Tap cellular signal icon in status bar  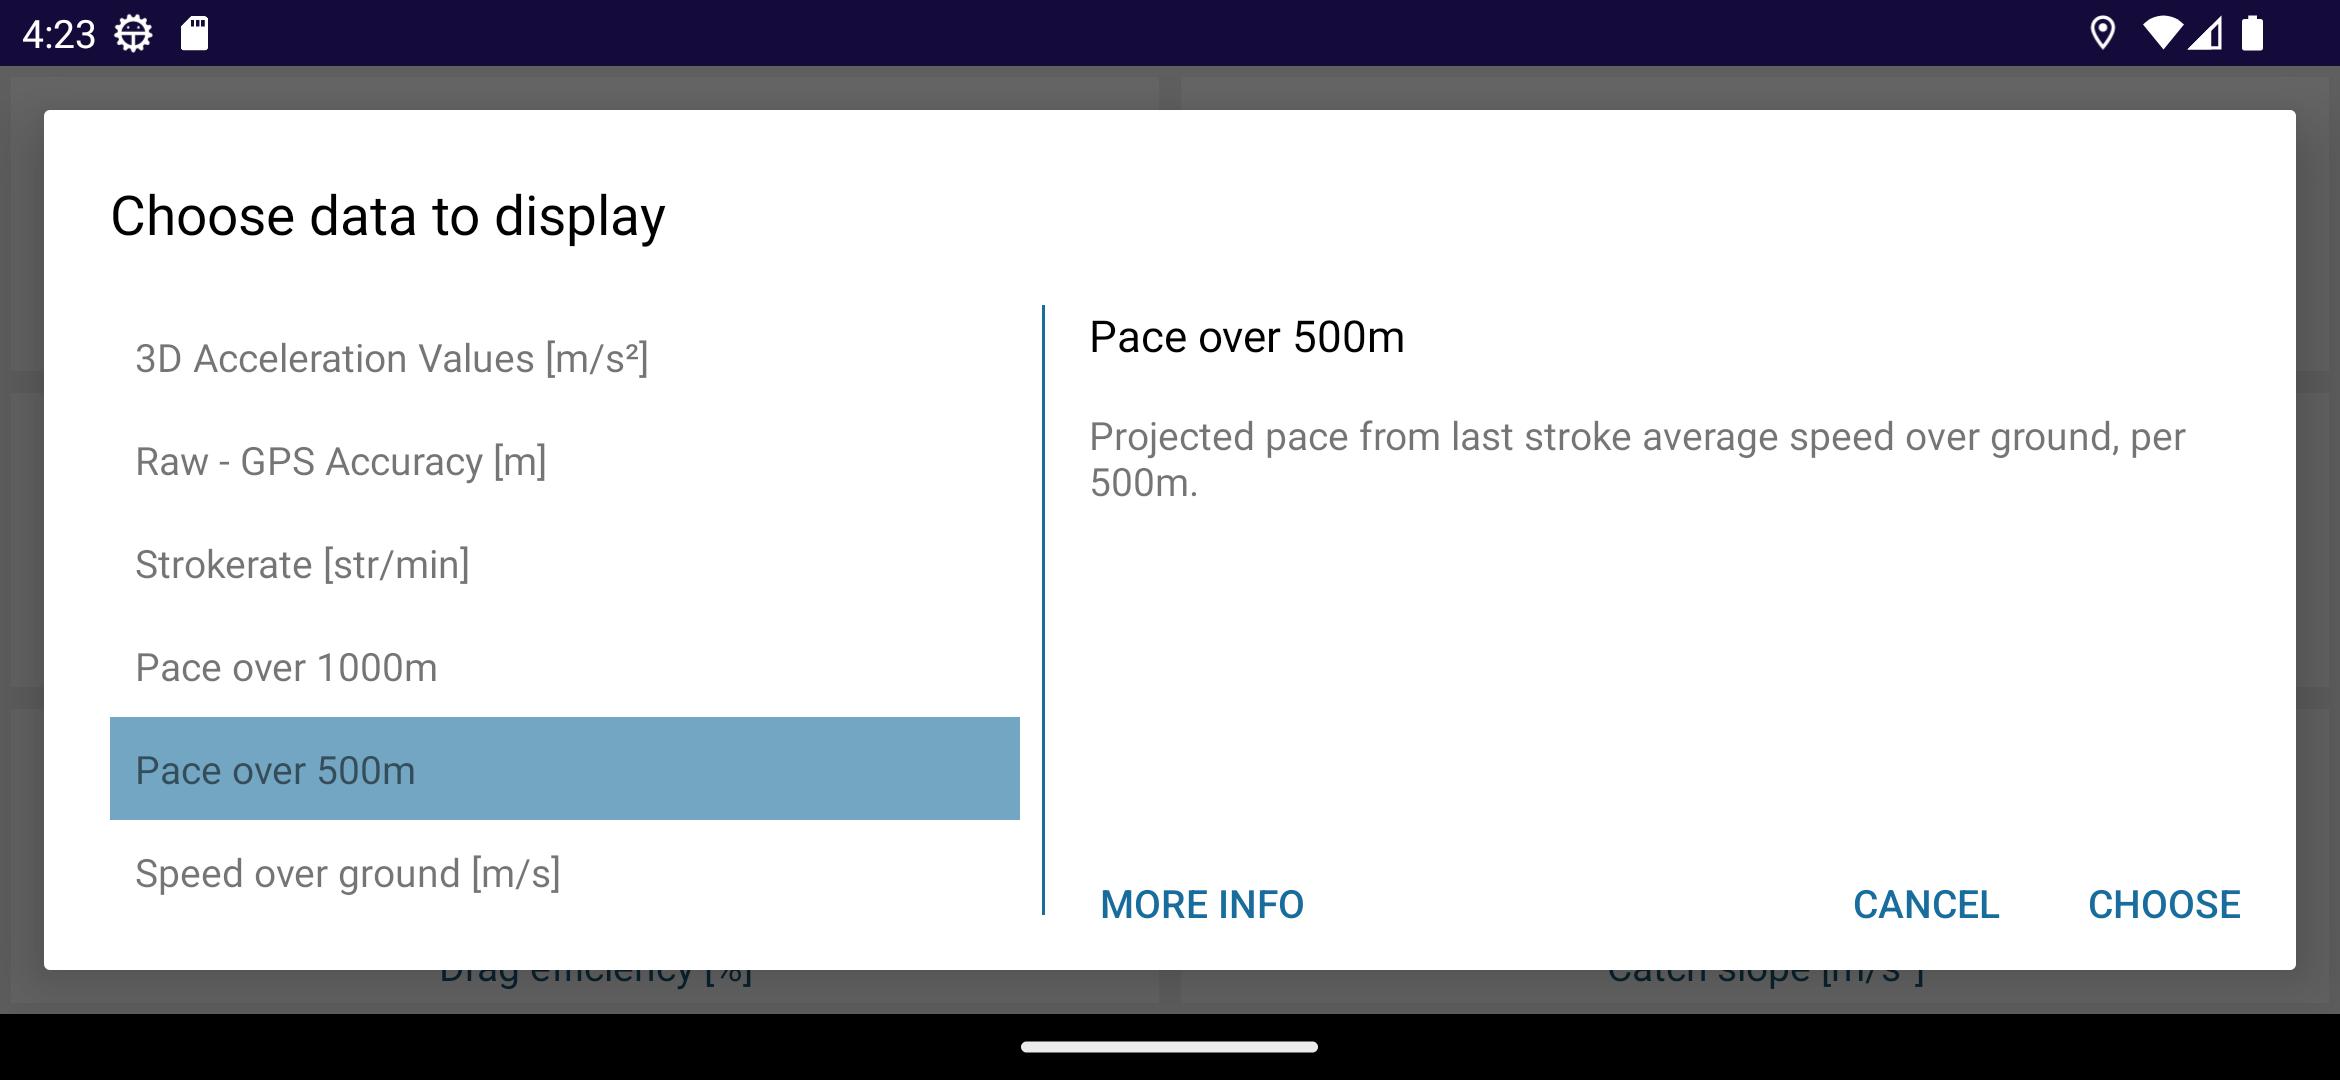coord(2205,33)
